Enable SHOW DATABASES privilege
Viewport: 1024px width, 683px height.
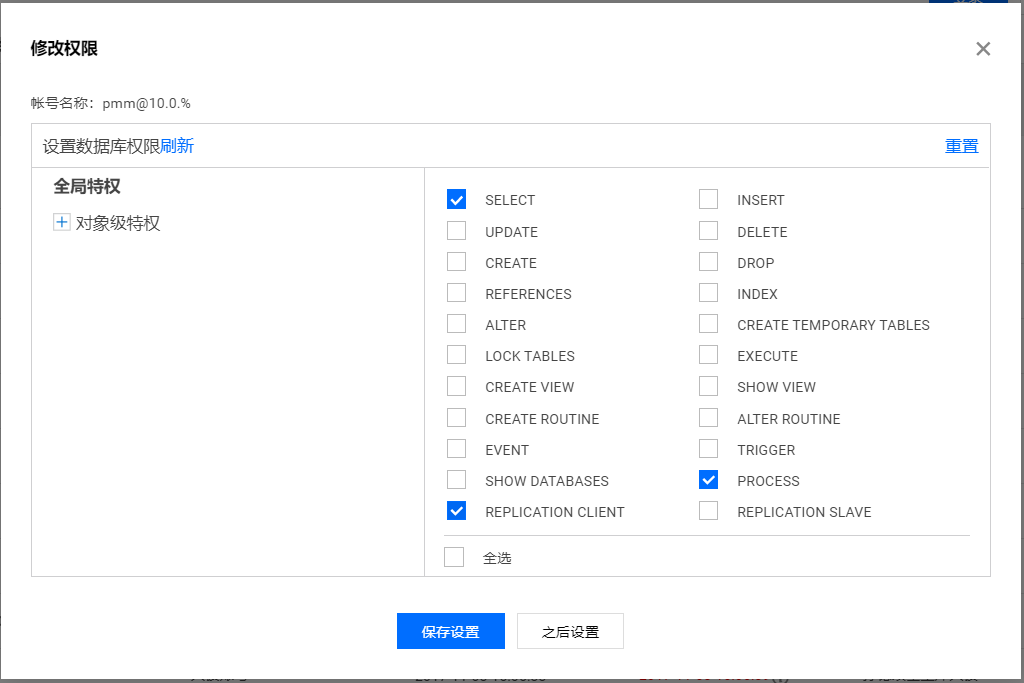(457, 481)
